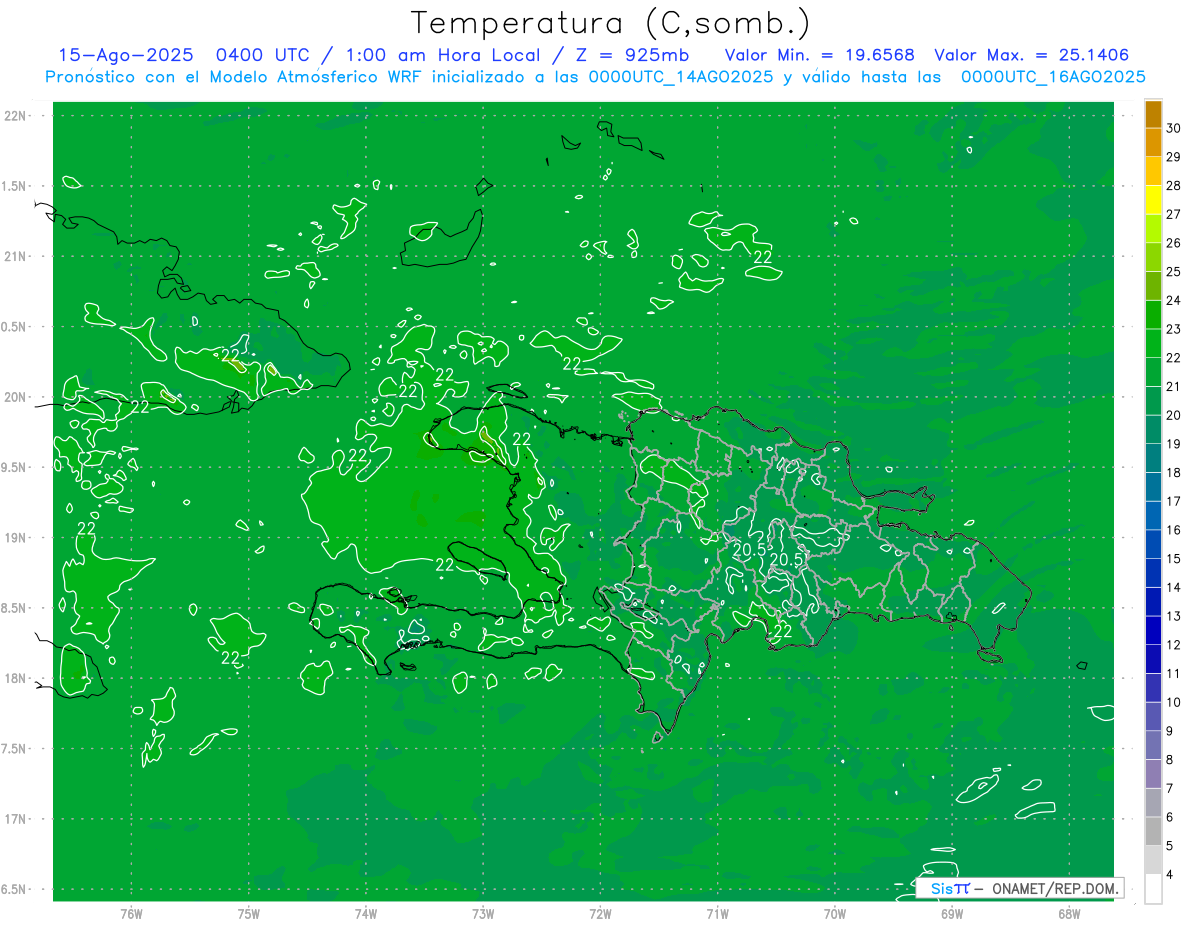The width and height of the screenshot is (1200, 927).
Task: Click the latitude axis label '21N'
Action: click(16, 256)
